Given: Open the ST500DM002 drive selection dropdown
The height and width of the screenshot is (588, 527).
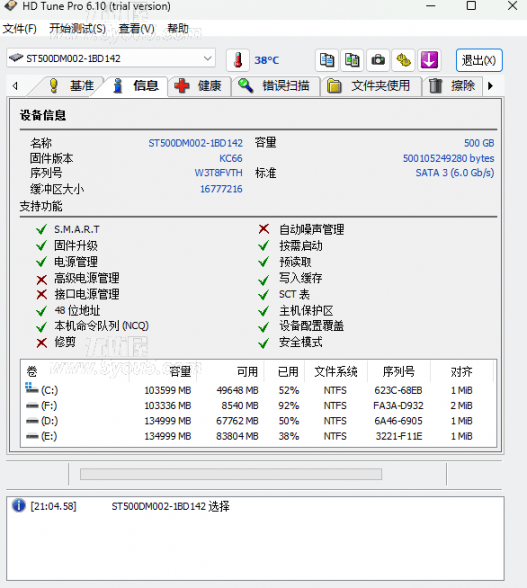Looking at the screenshot, I should tap(111, 58).
